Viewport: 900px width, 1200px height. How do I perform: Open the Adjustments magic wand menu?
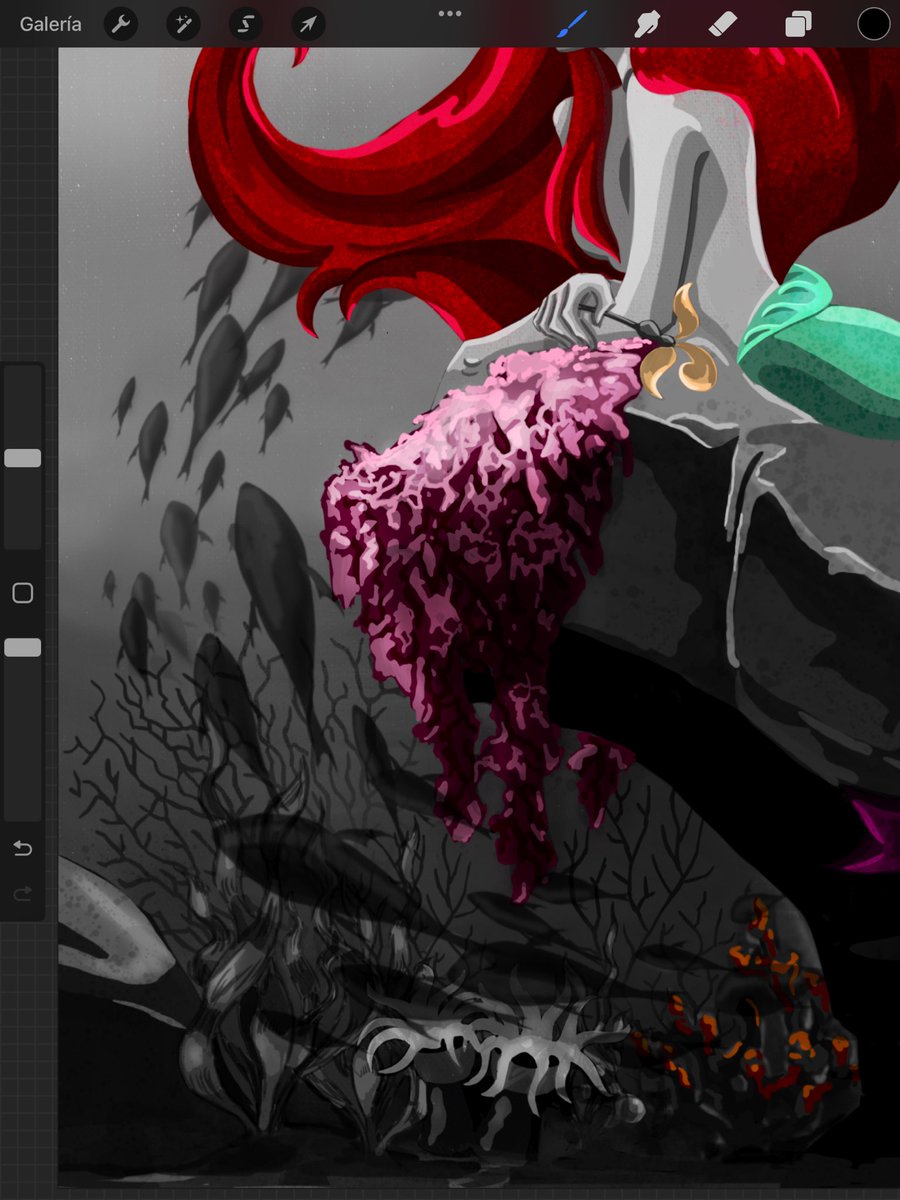pyautogui.click(x=183, y=24)
